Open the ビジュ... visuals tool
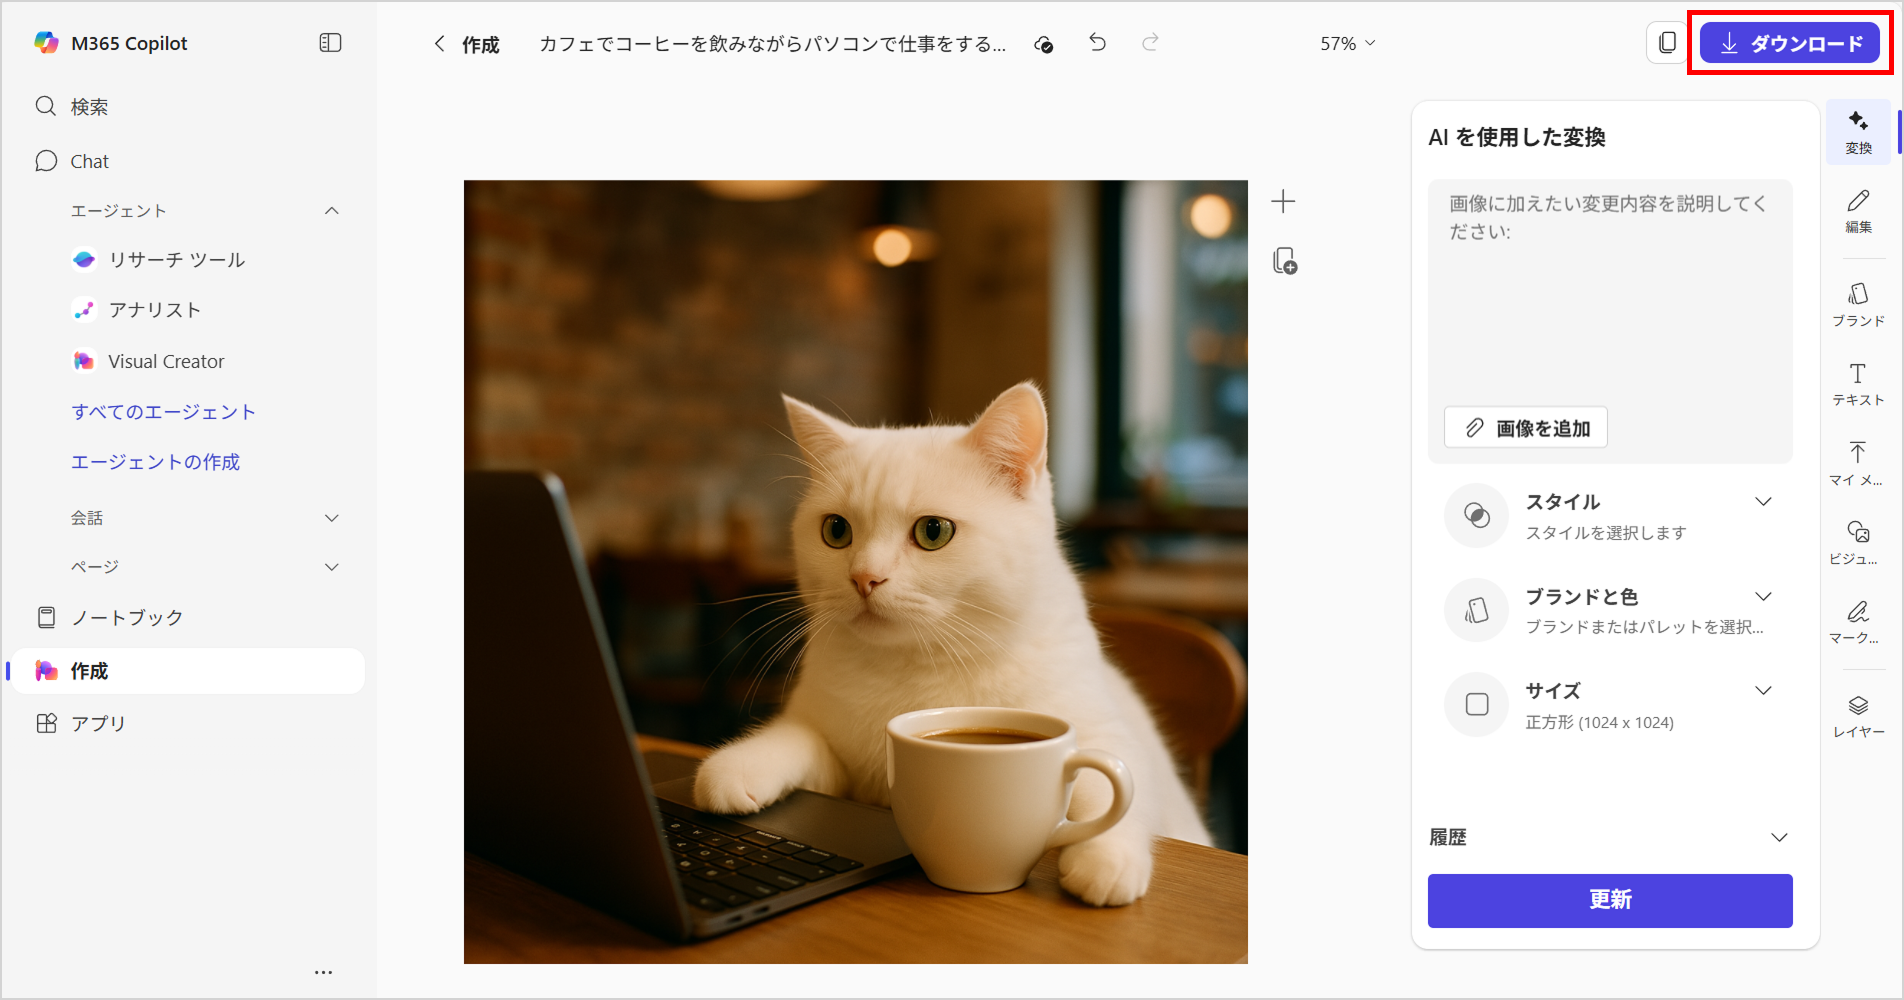The height and width of the screenshot is (1000, 1904). coord(1858,542)
